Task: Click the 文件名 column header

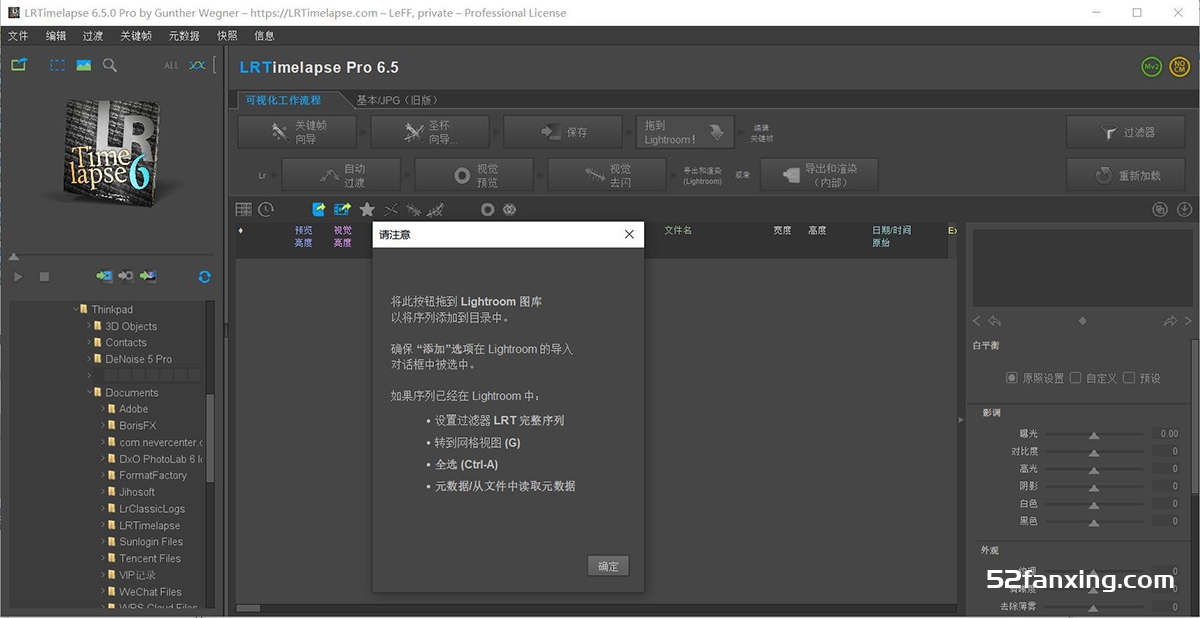Action: (678, 230)
